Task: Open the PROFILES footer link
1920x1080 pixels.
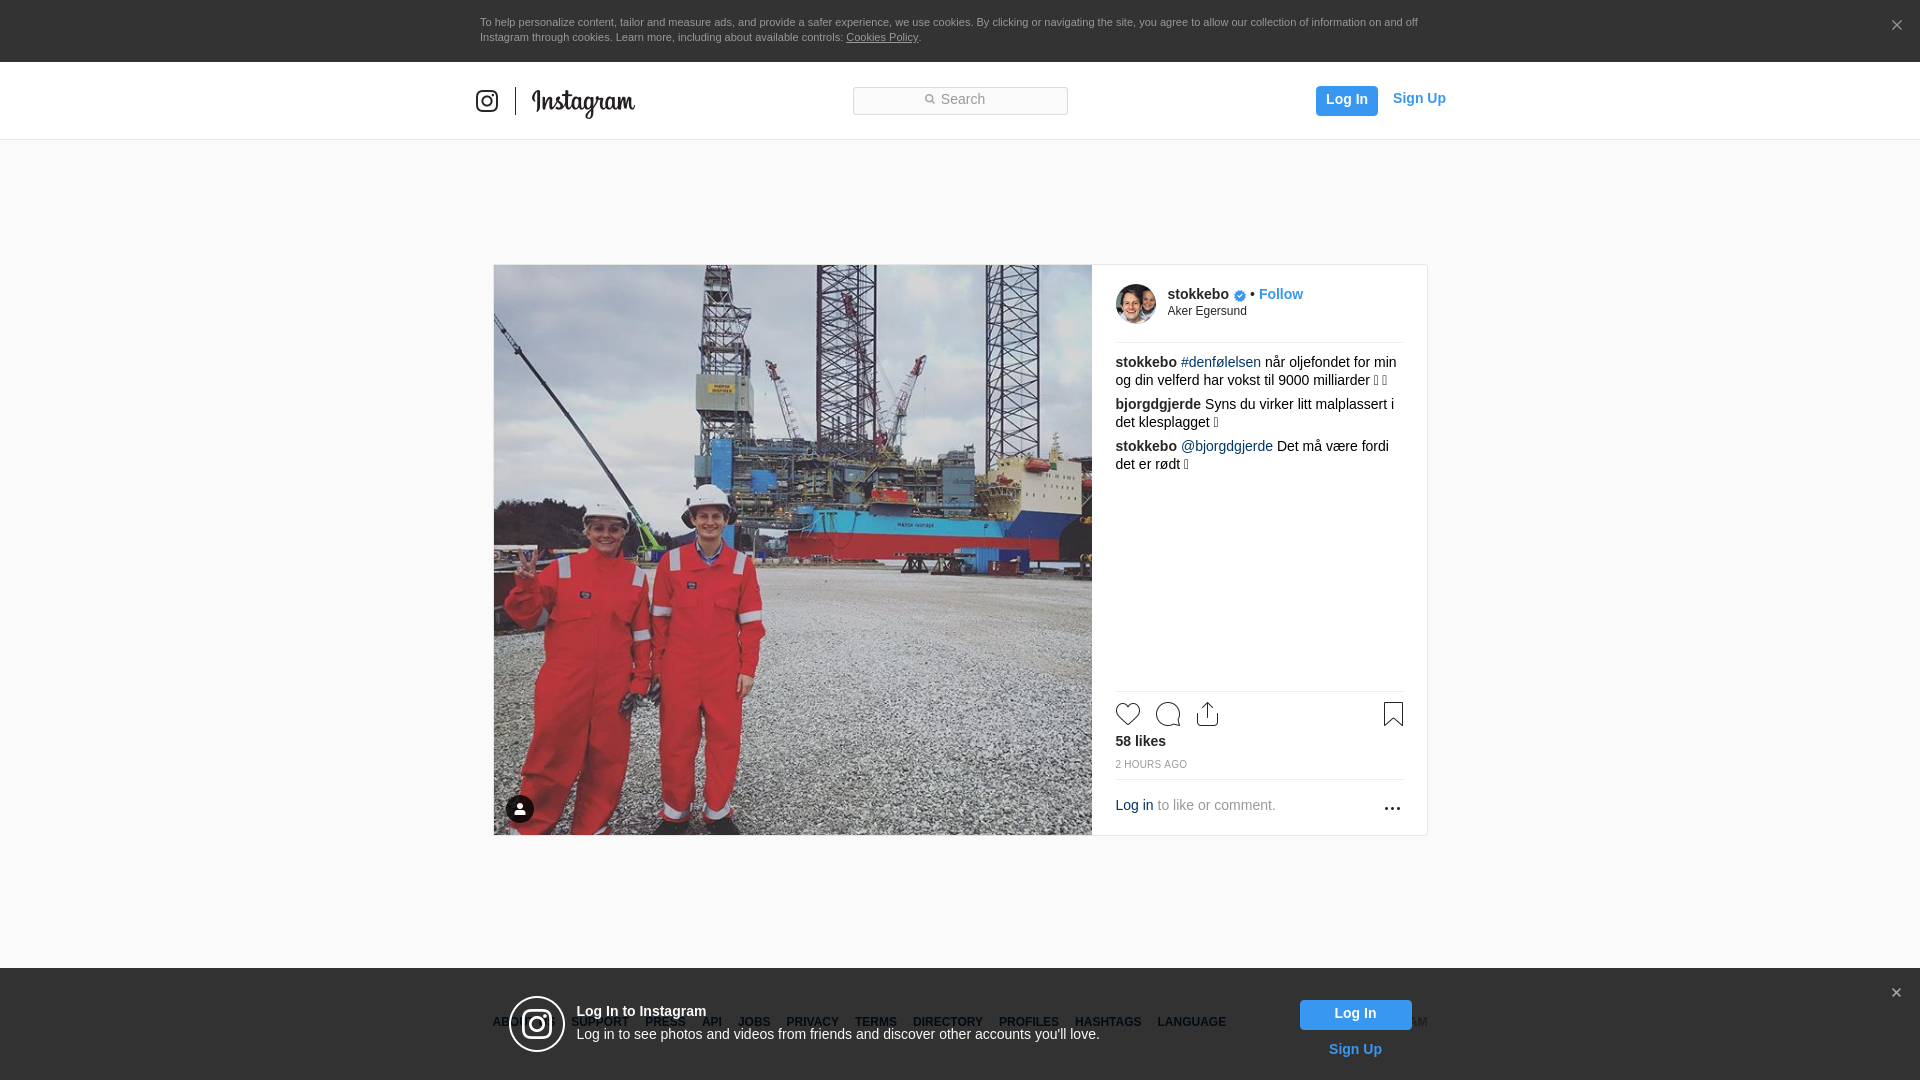Action: 1028,1022
